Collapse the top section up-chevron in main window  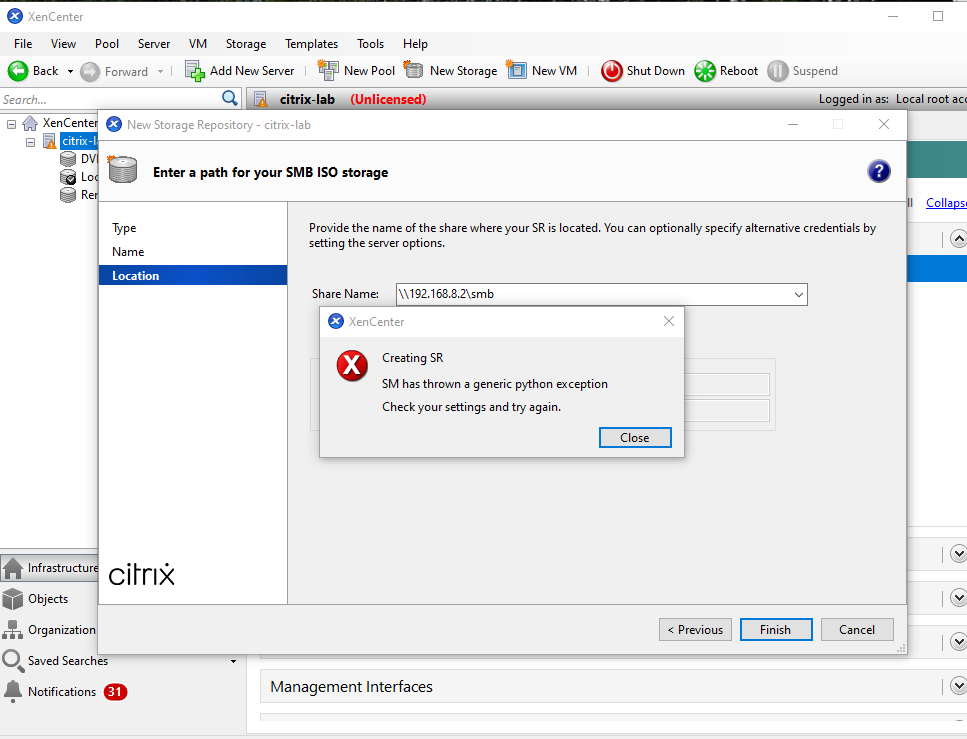point(958,239)
